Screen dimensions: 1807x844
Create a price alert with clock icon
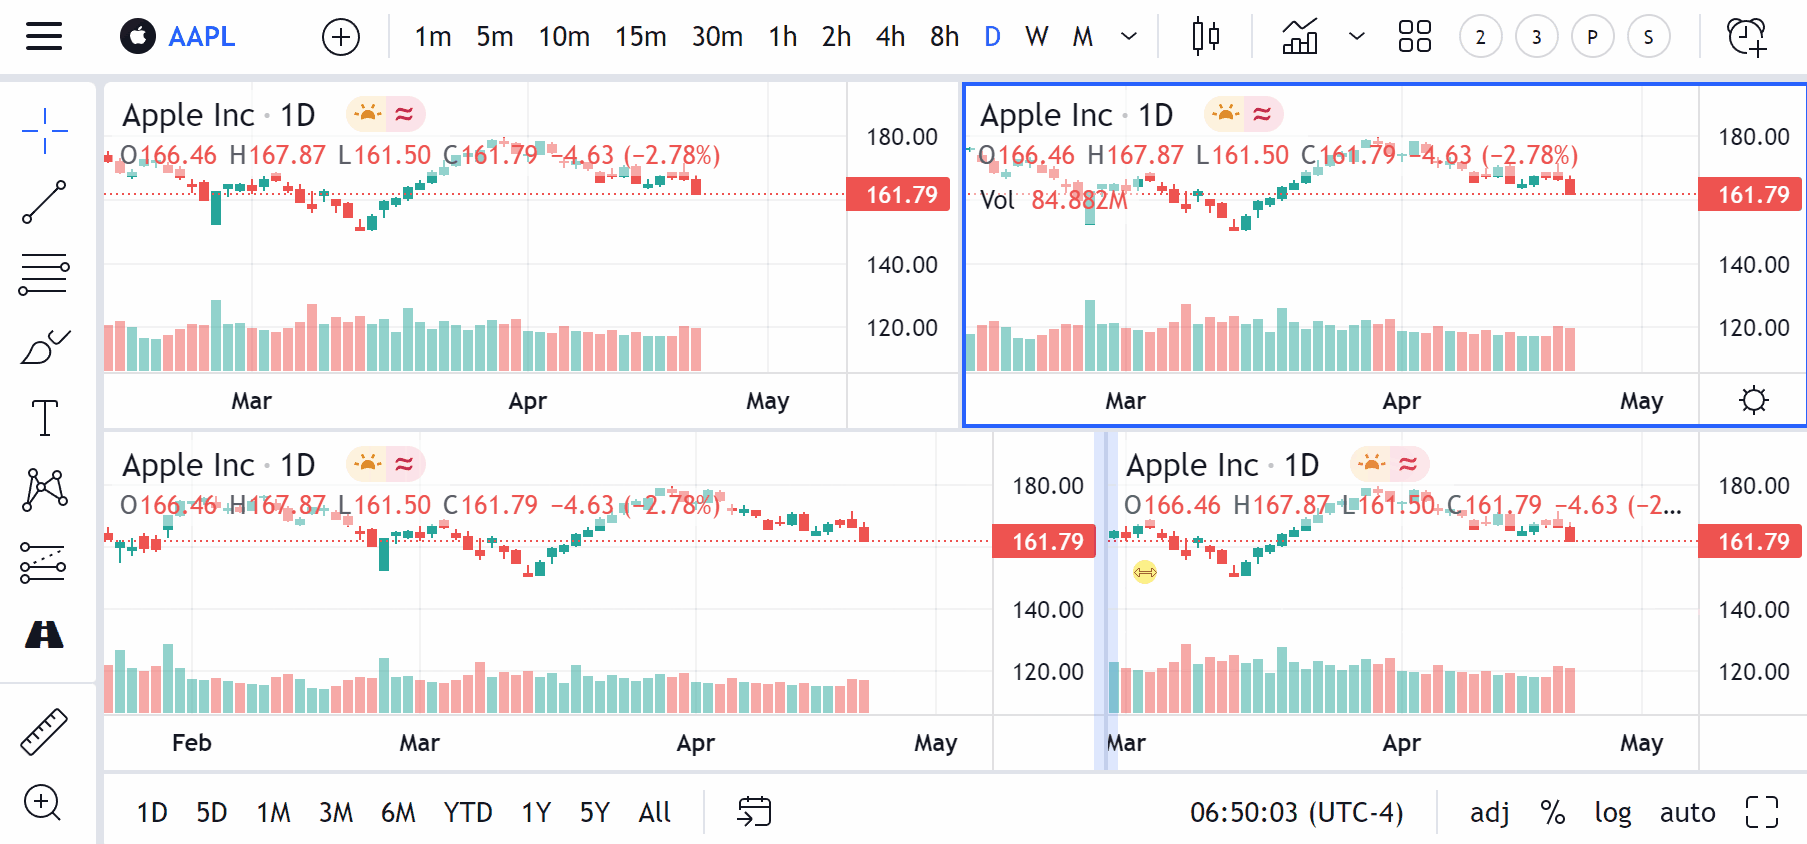point(1747,37)
